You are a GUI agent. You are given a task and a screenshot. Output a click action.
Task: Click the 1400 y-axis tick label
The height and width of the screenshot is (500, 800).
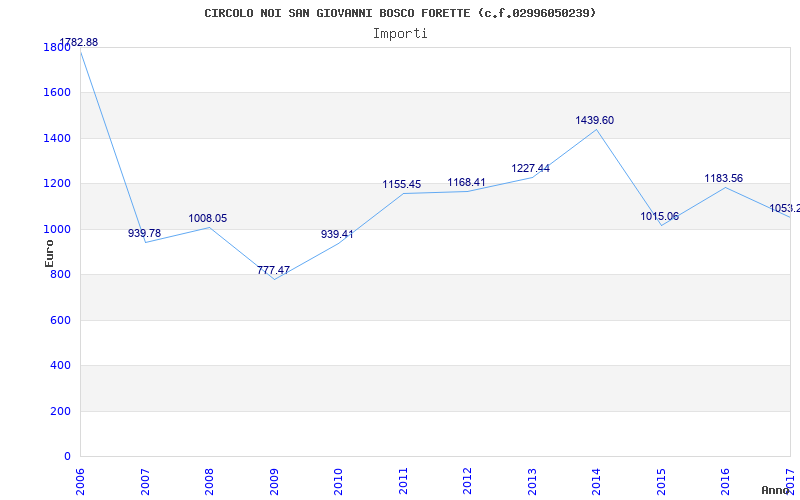57,139
